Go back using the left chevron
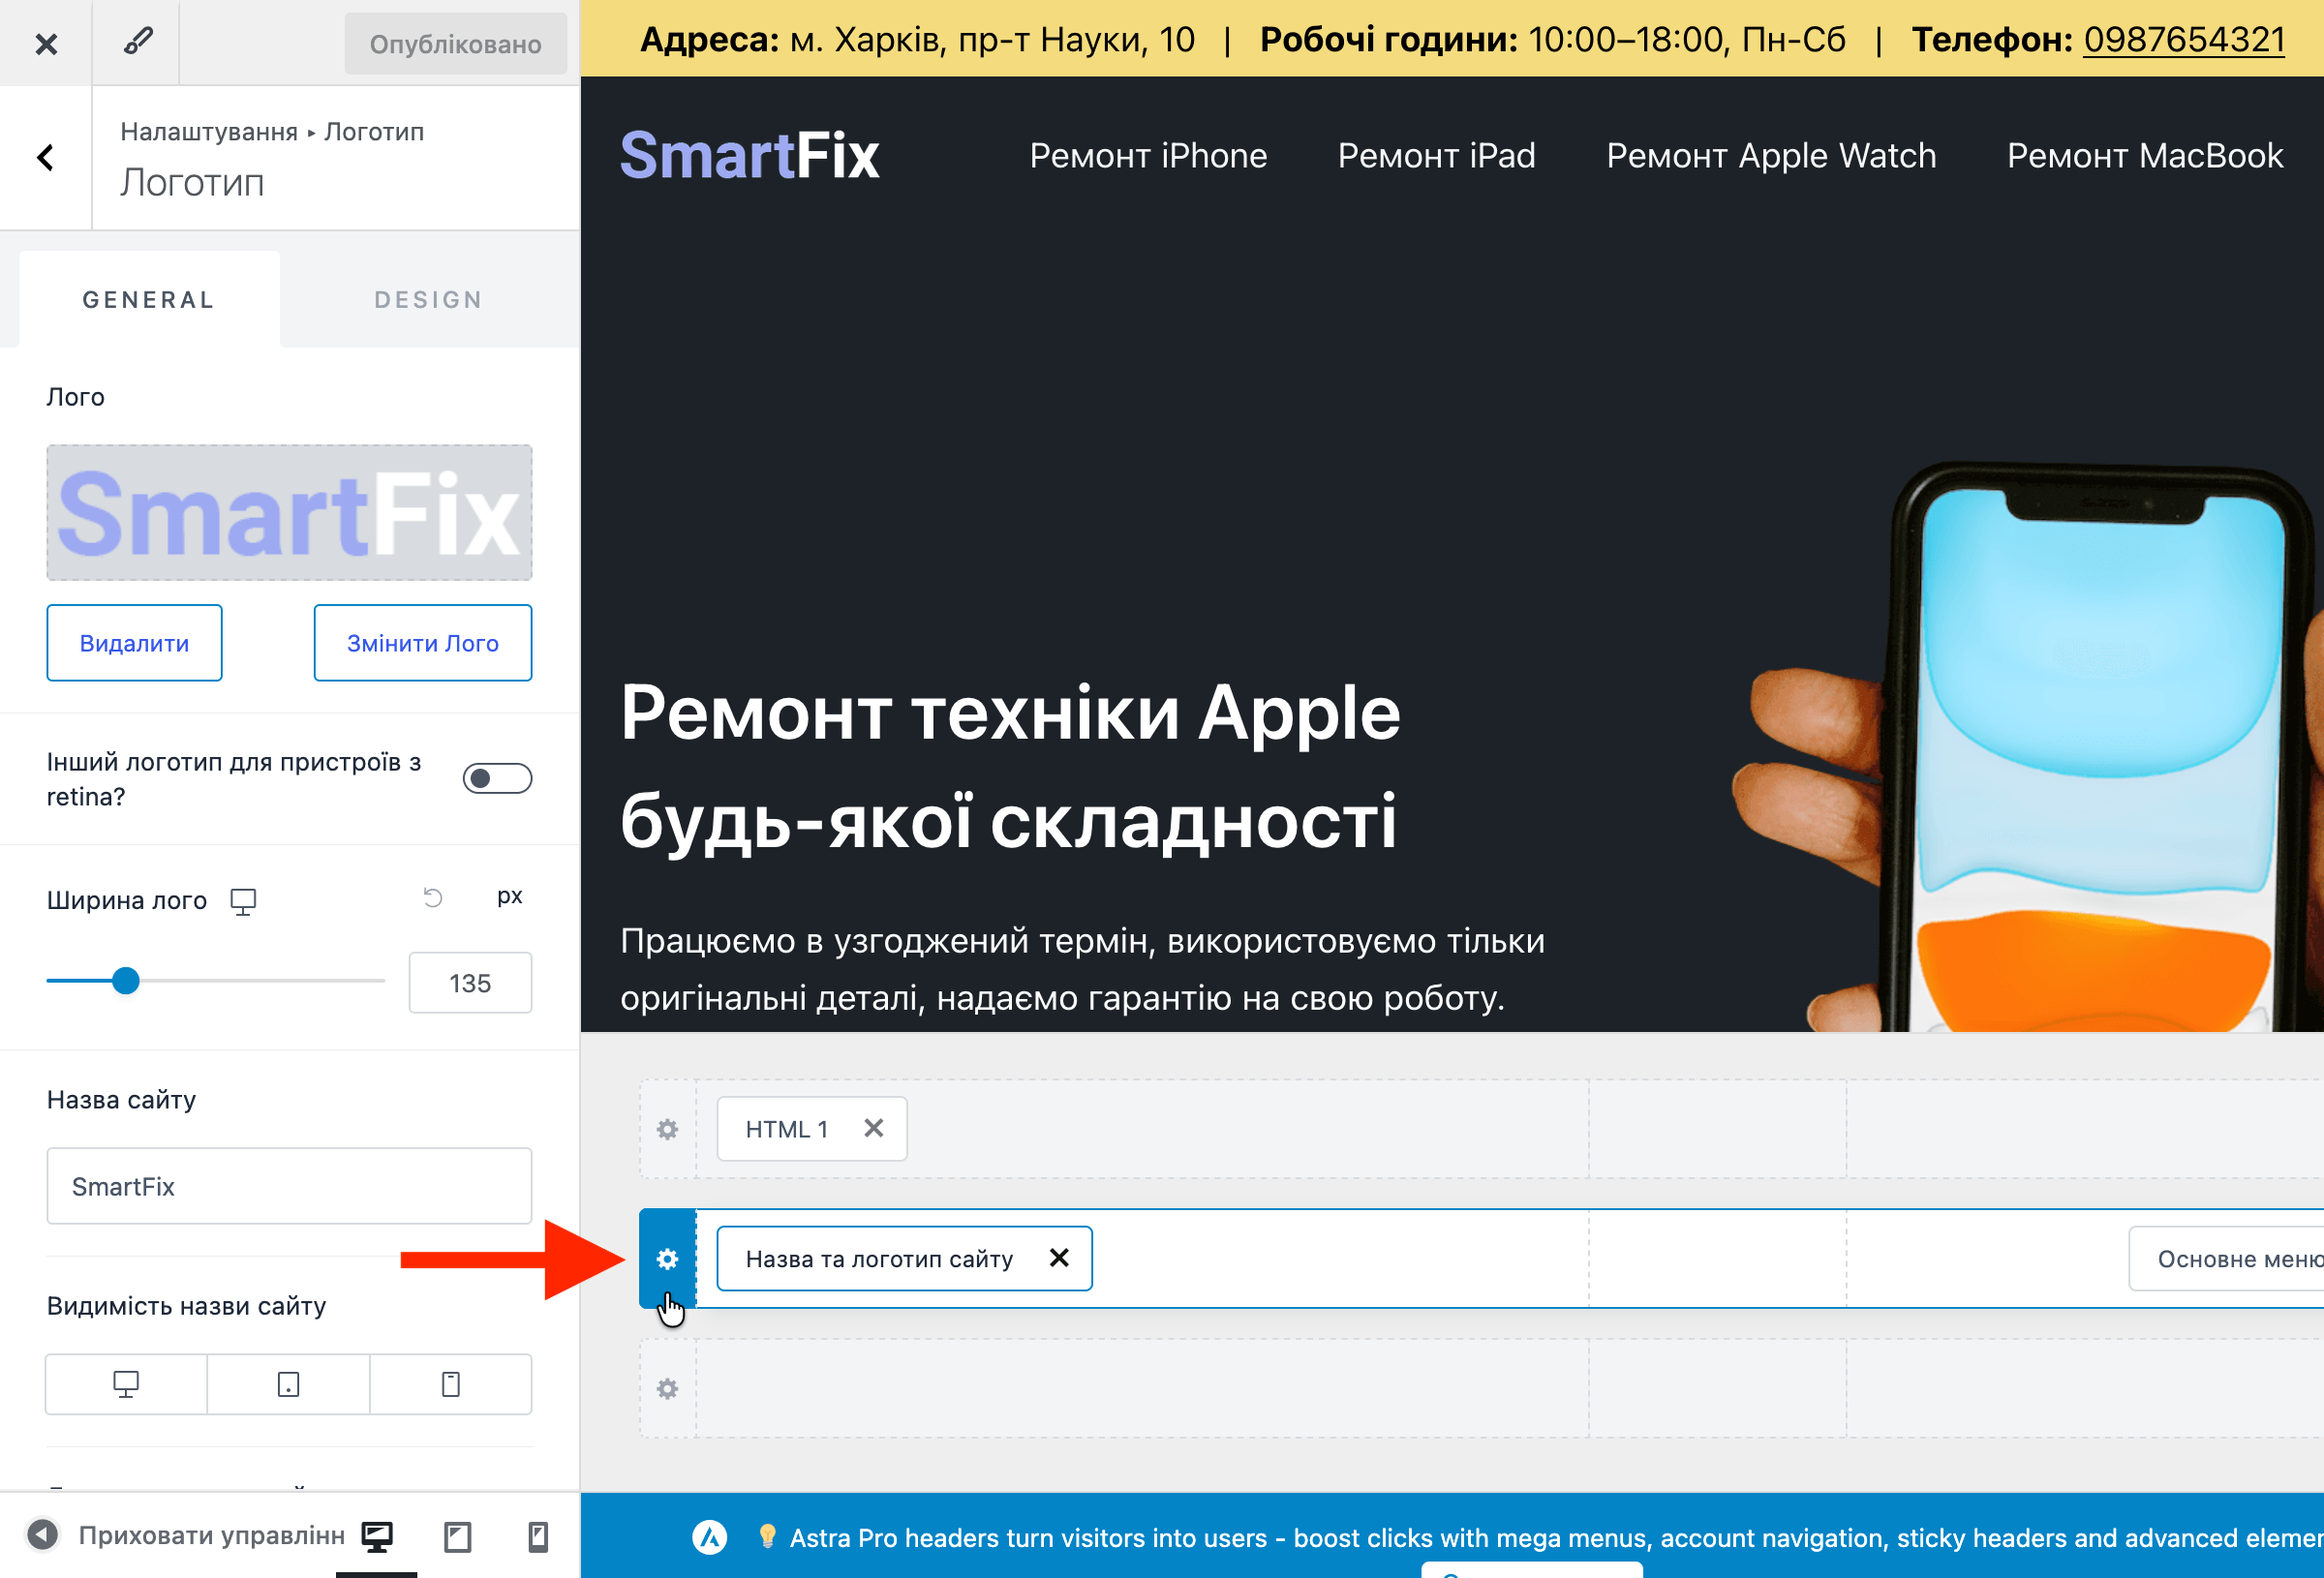The width and height of the screenshot is (2324, 1578). [x=46, y=157]
